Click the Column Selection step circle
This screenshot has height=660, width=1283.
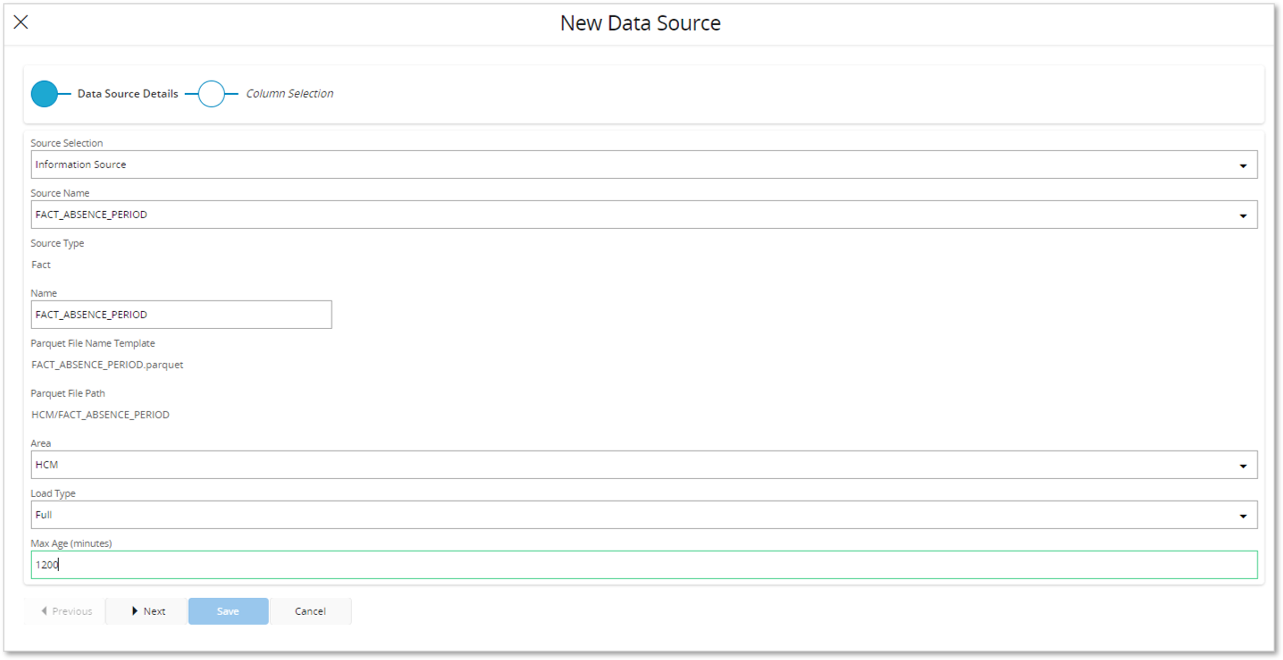pos(211,93)
